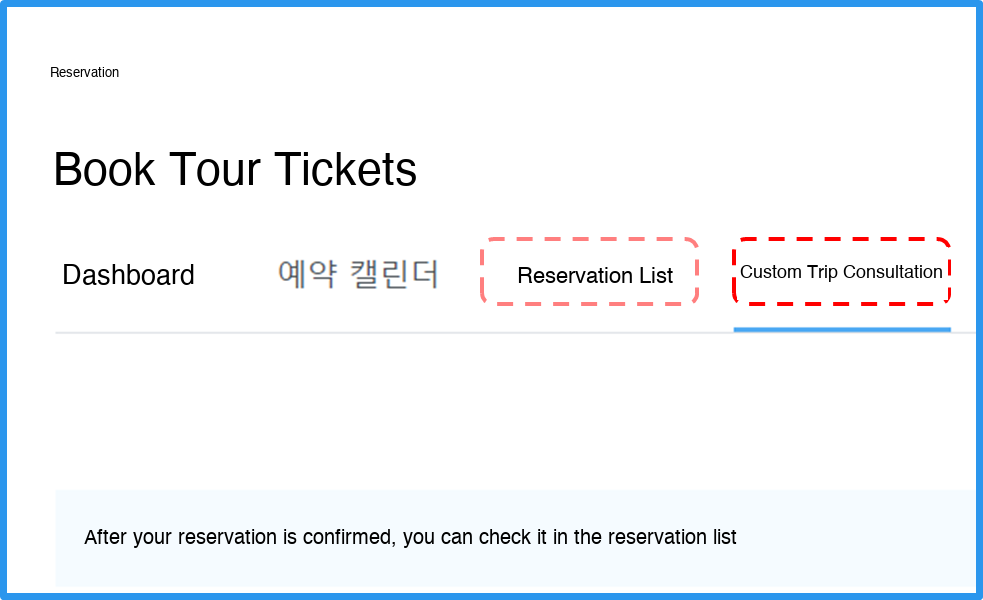Click the "After your reservation is confirmed" text
983x600 pixels.
pos(410,537)
